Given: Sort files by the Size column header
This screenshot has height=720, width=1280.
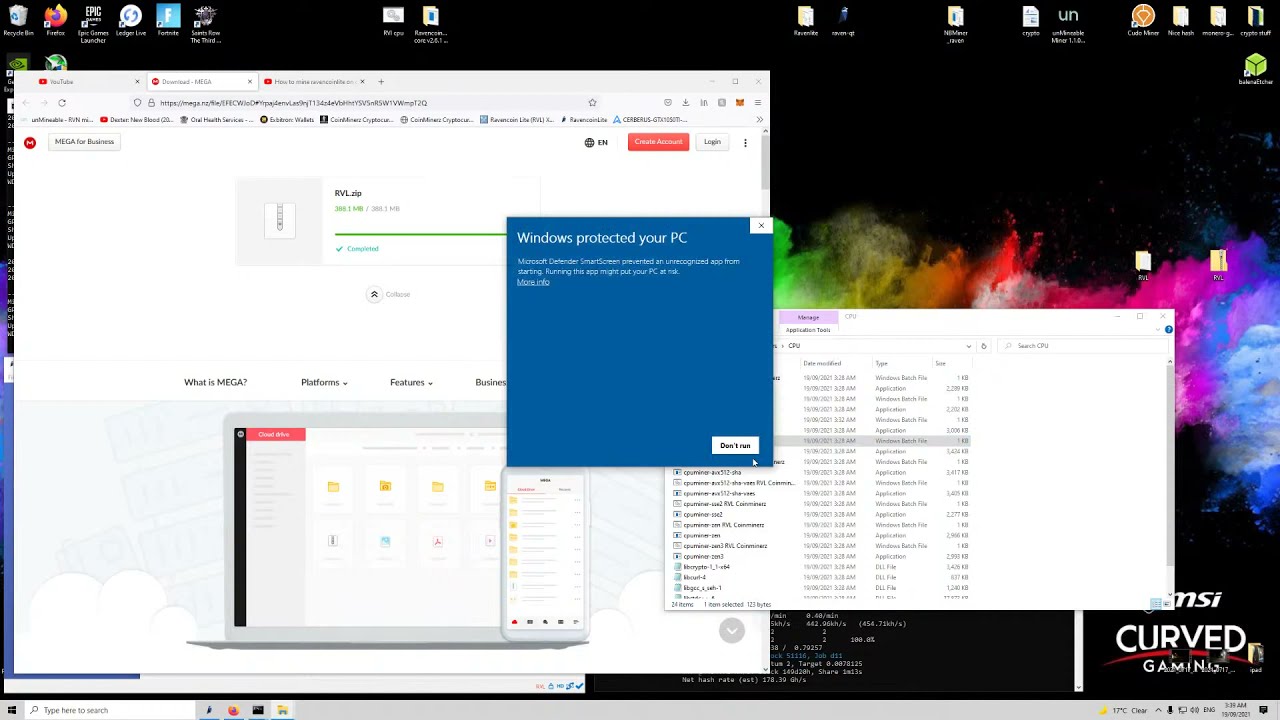Looking at the screenshot, I should click(940, 364).
